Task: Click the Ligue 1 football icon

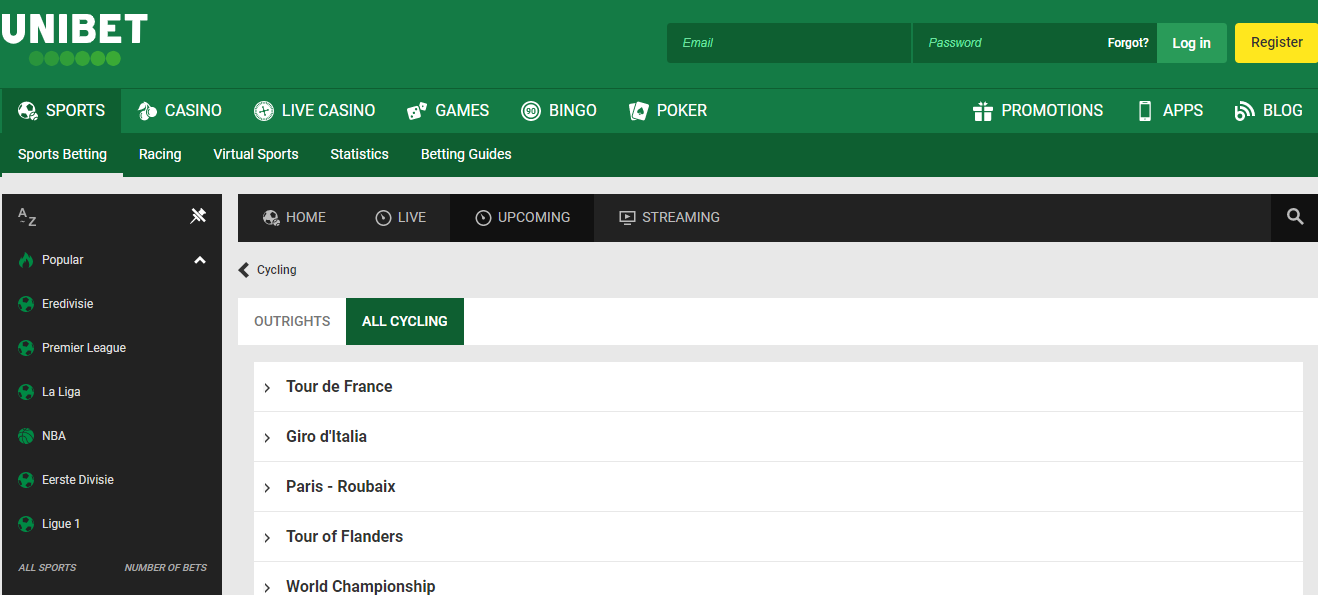Action: [x=26, y=524]
